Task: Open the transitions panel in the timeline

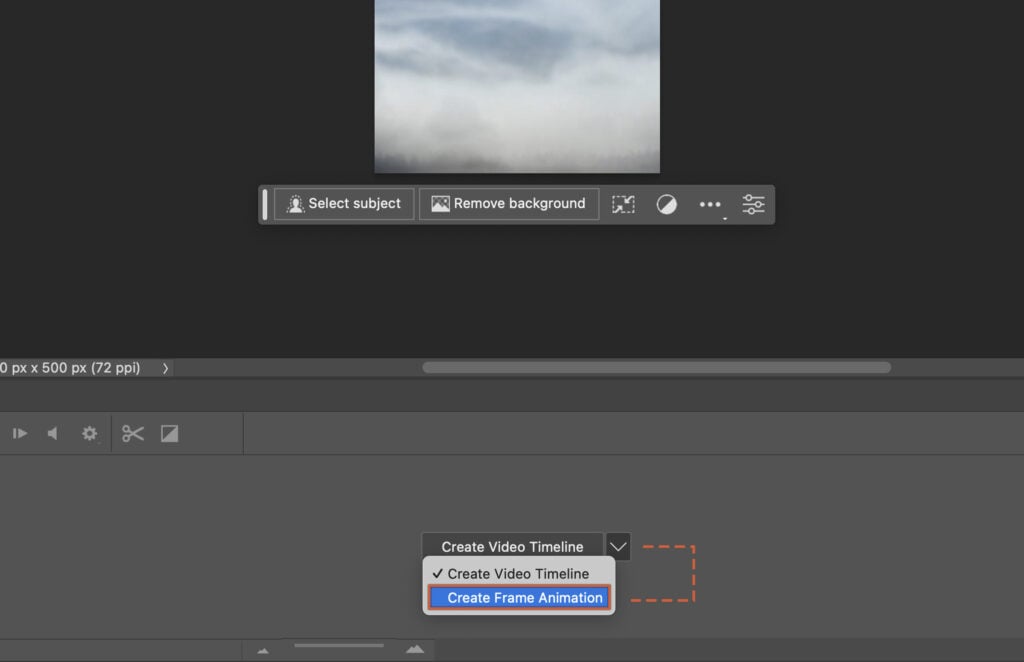Action: tap(168, 433)
